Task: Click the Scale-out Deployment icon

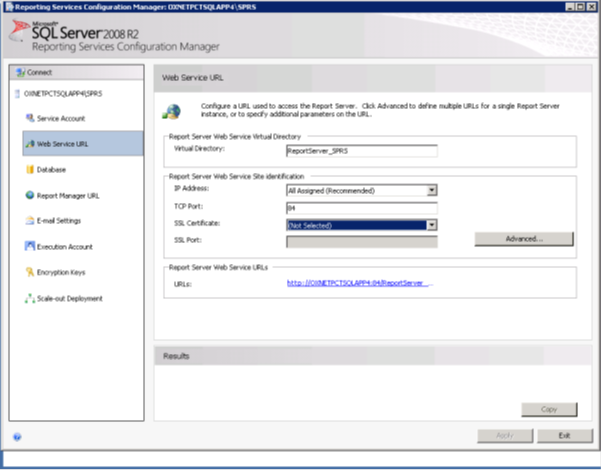Action: pyautogui.click(x=30, y=298)
